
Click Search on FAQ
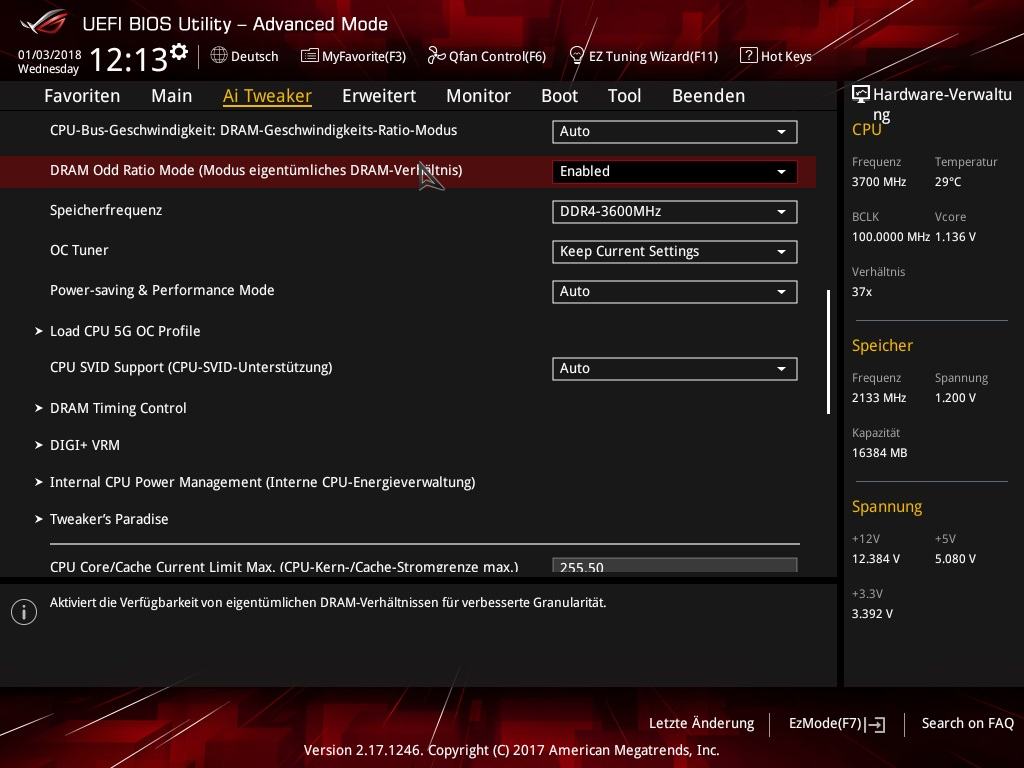968,724
